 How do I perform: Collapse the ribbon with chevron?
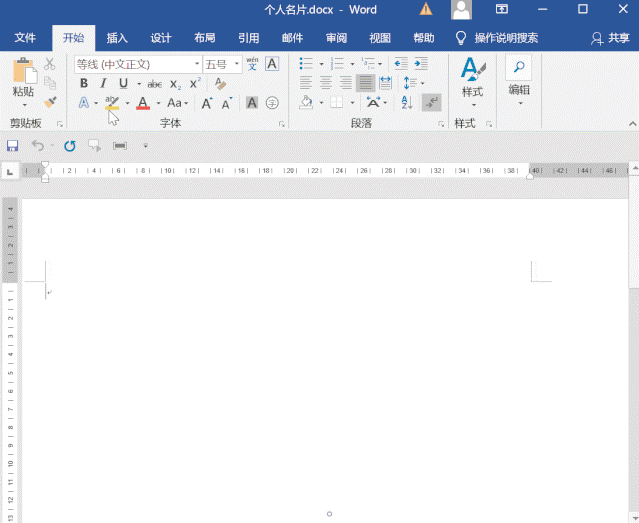coord(632,124)
